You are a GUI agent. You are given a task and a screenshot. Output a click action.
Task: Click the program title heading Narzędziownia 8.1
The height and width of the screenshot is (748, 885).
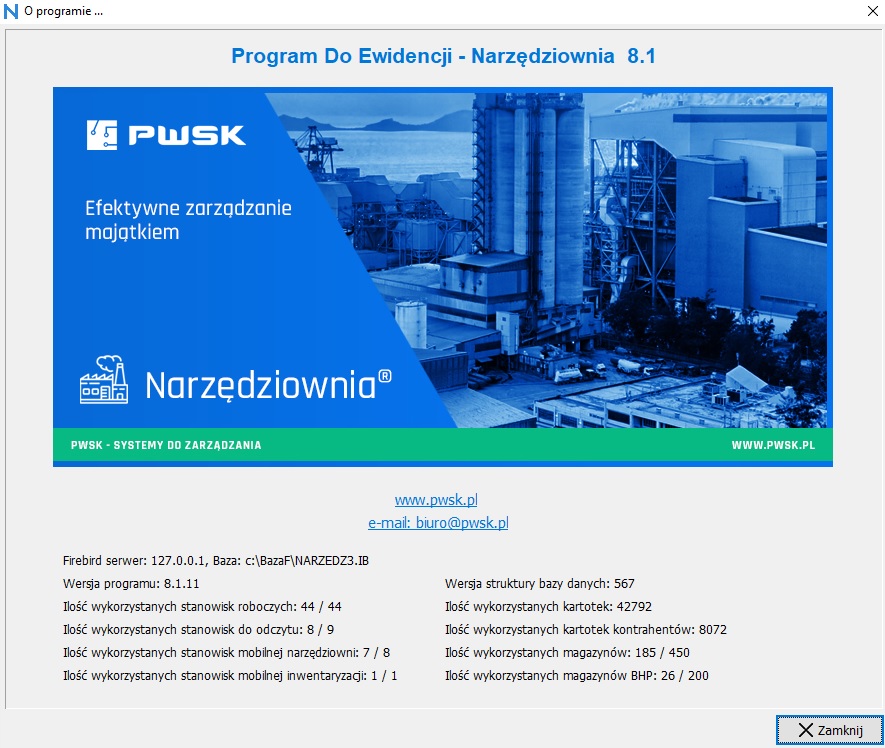443,56
